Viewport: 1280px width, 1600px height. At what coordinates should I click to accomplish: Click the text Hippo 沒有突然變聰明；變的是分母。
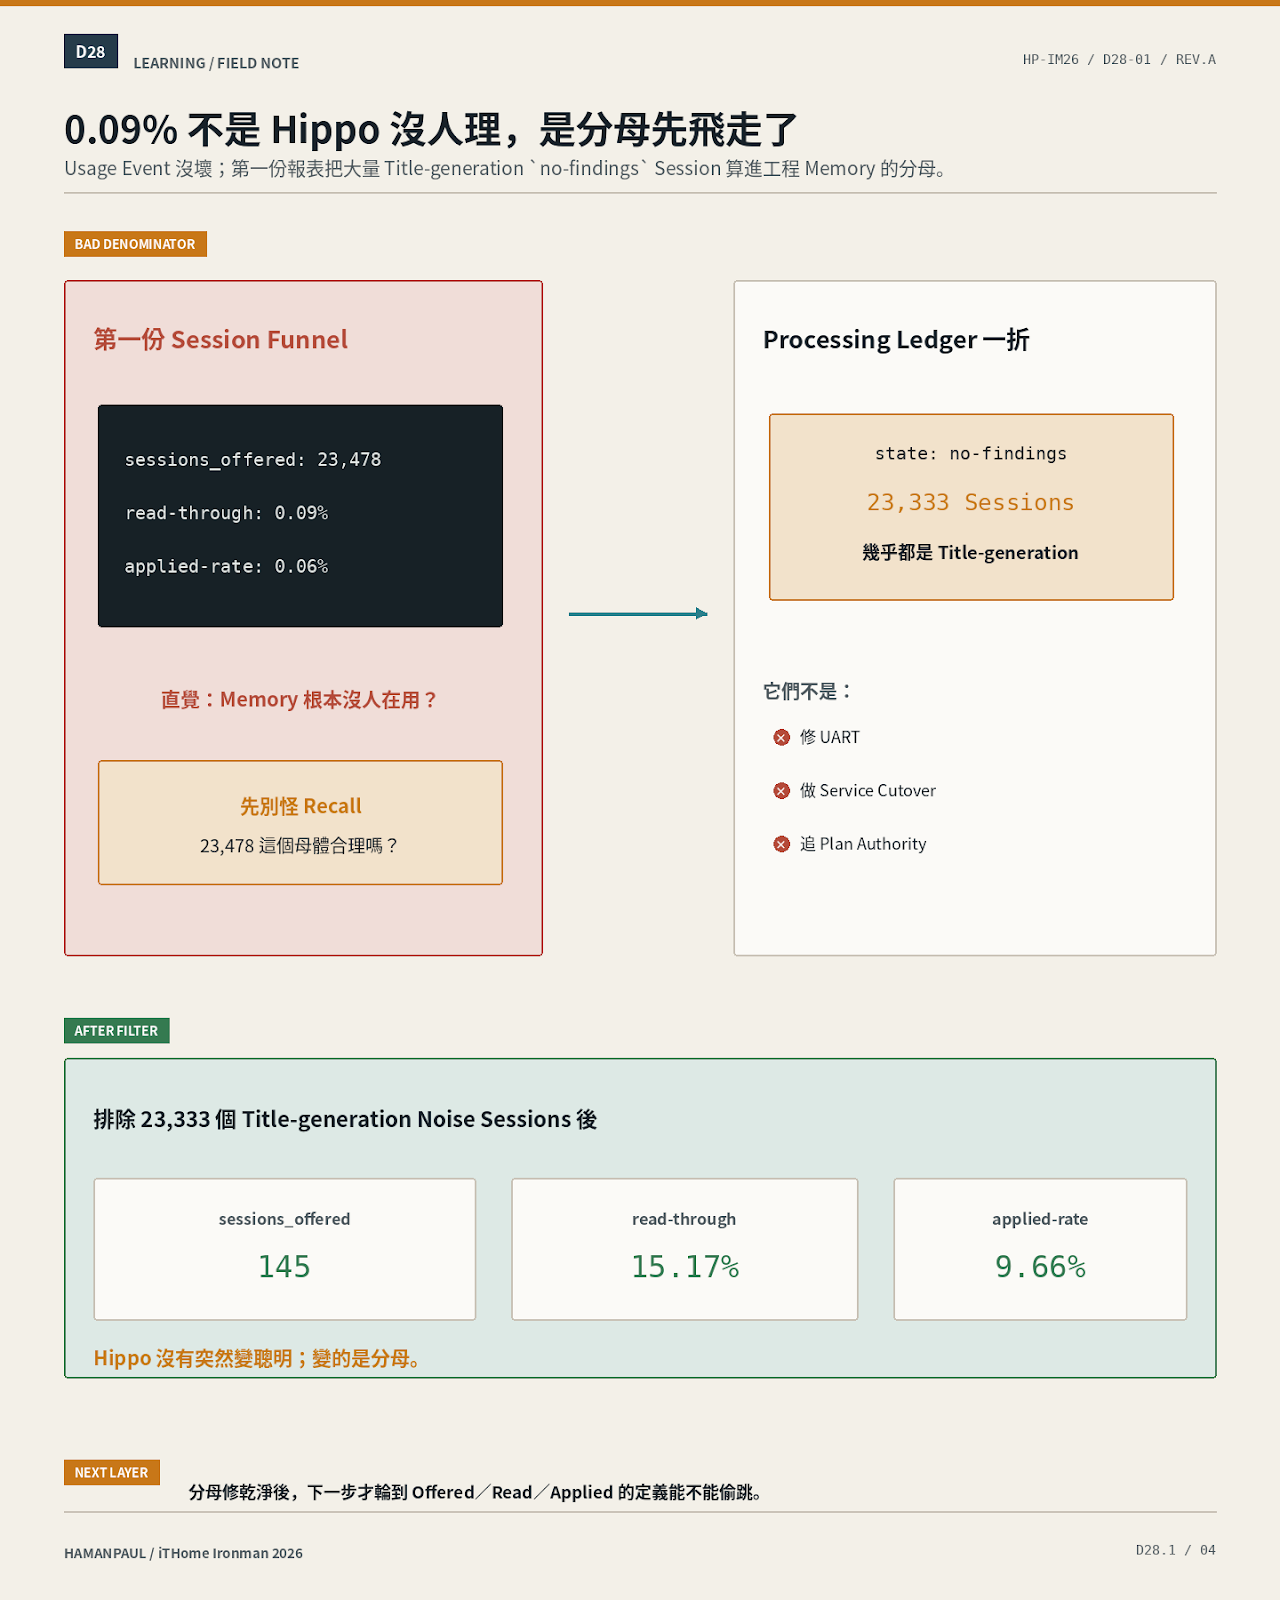pyautogui.click(x=257, y=1358)
